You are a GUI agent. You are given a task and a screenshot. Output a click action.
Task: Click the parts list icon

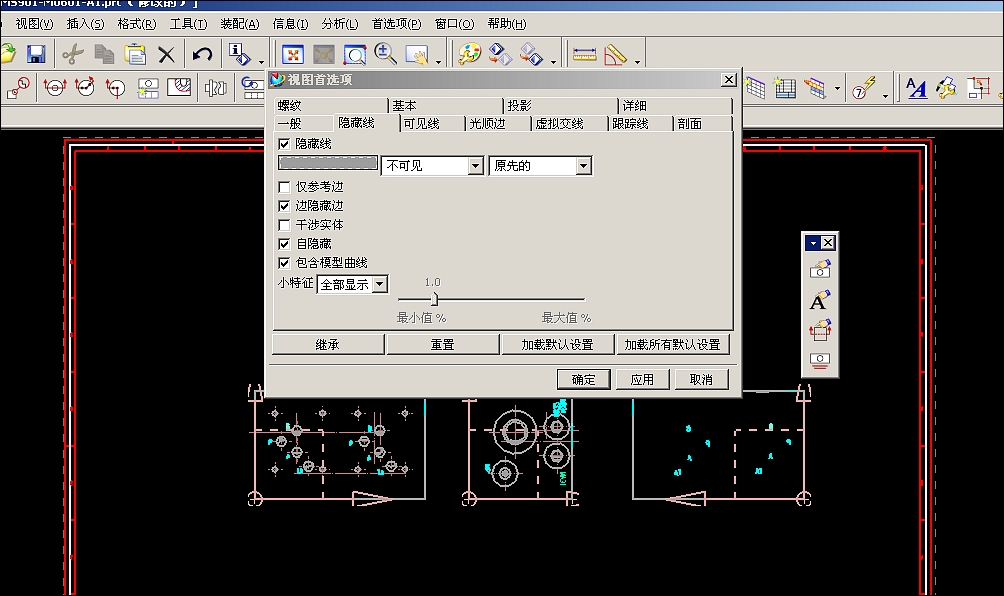tap(784, 88)
